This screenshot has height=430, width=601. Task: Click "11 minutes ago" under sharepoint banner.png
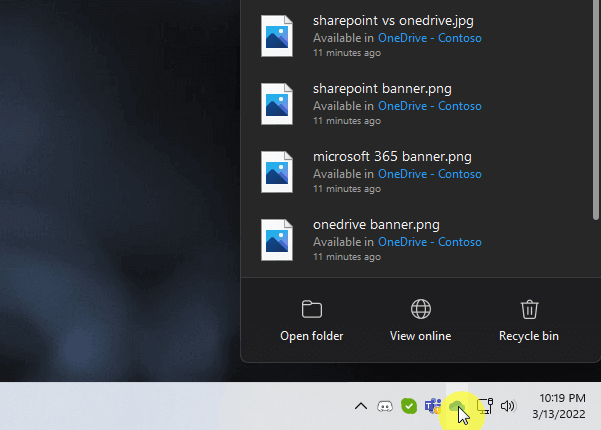point(347,121)
